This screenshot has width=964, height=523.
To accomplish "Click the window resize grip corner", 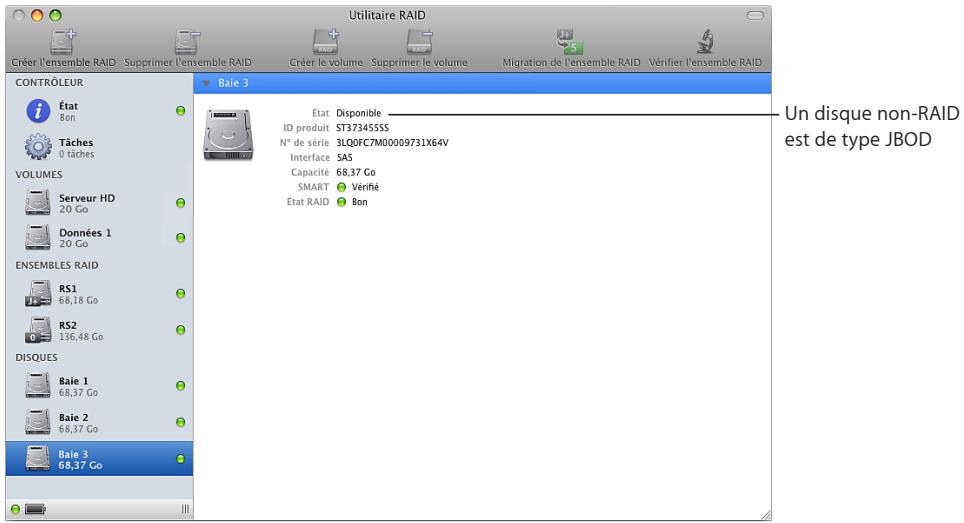I will pyautogui.click(x=765, y=515).
